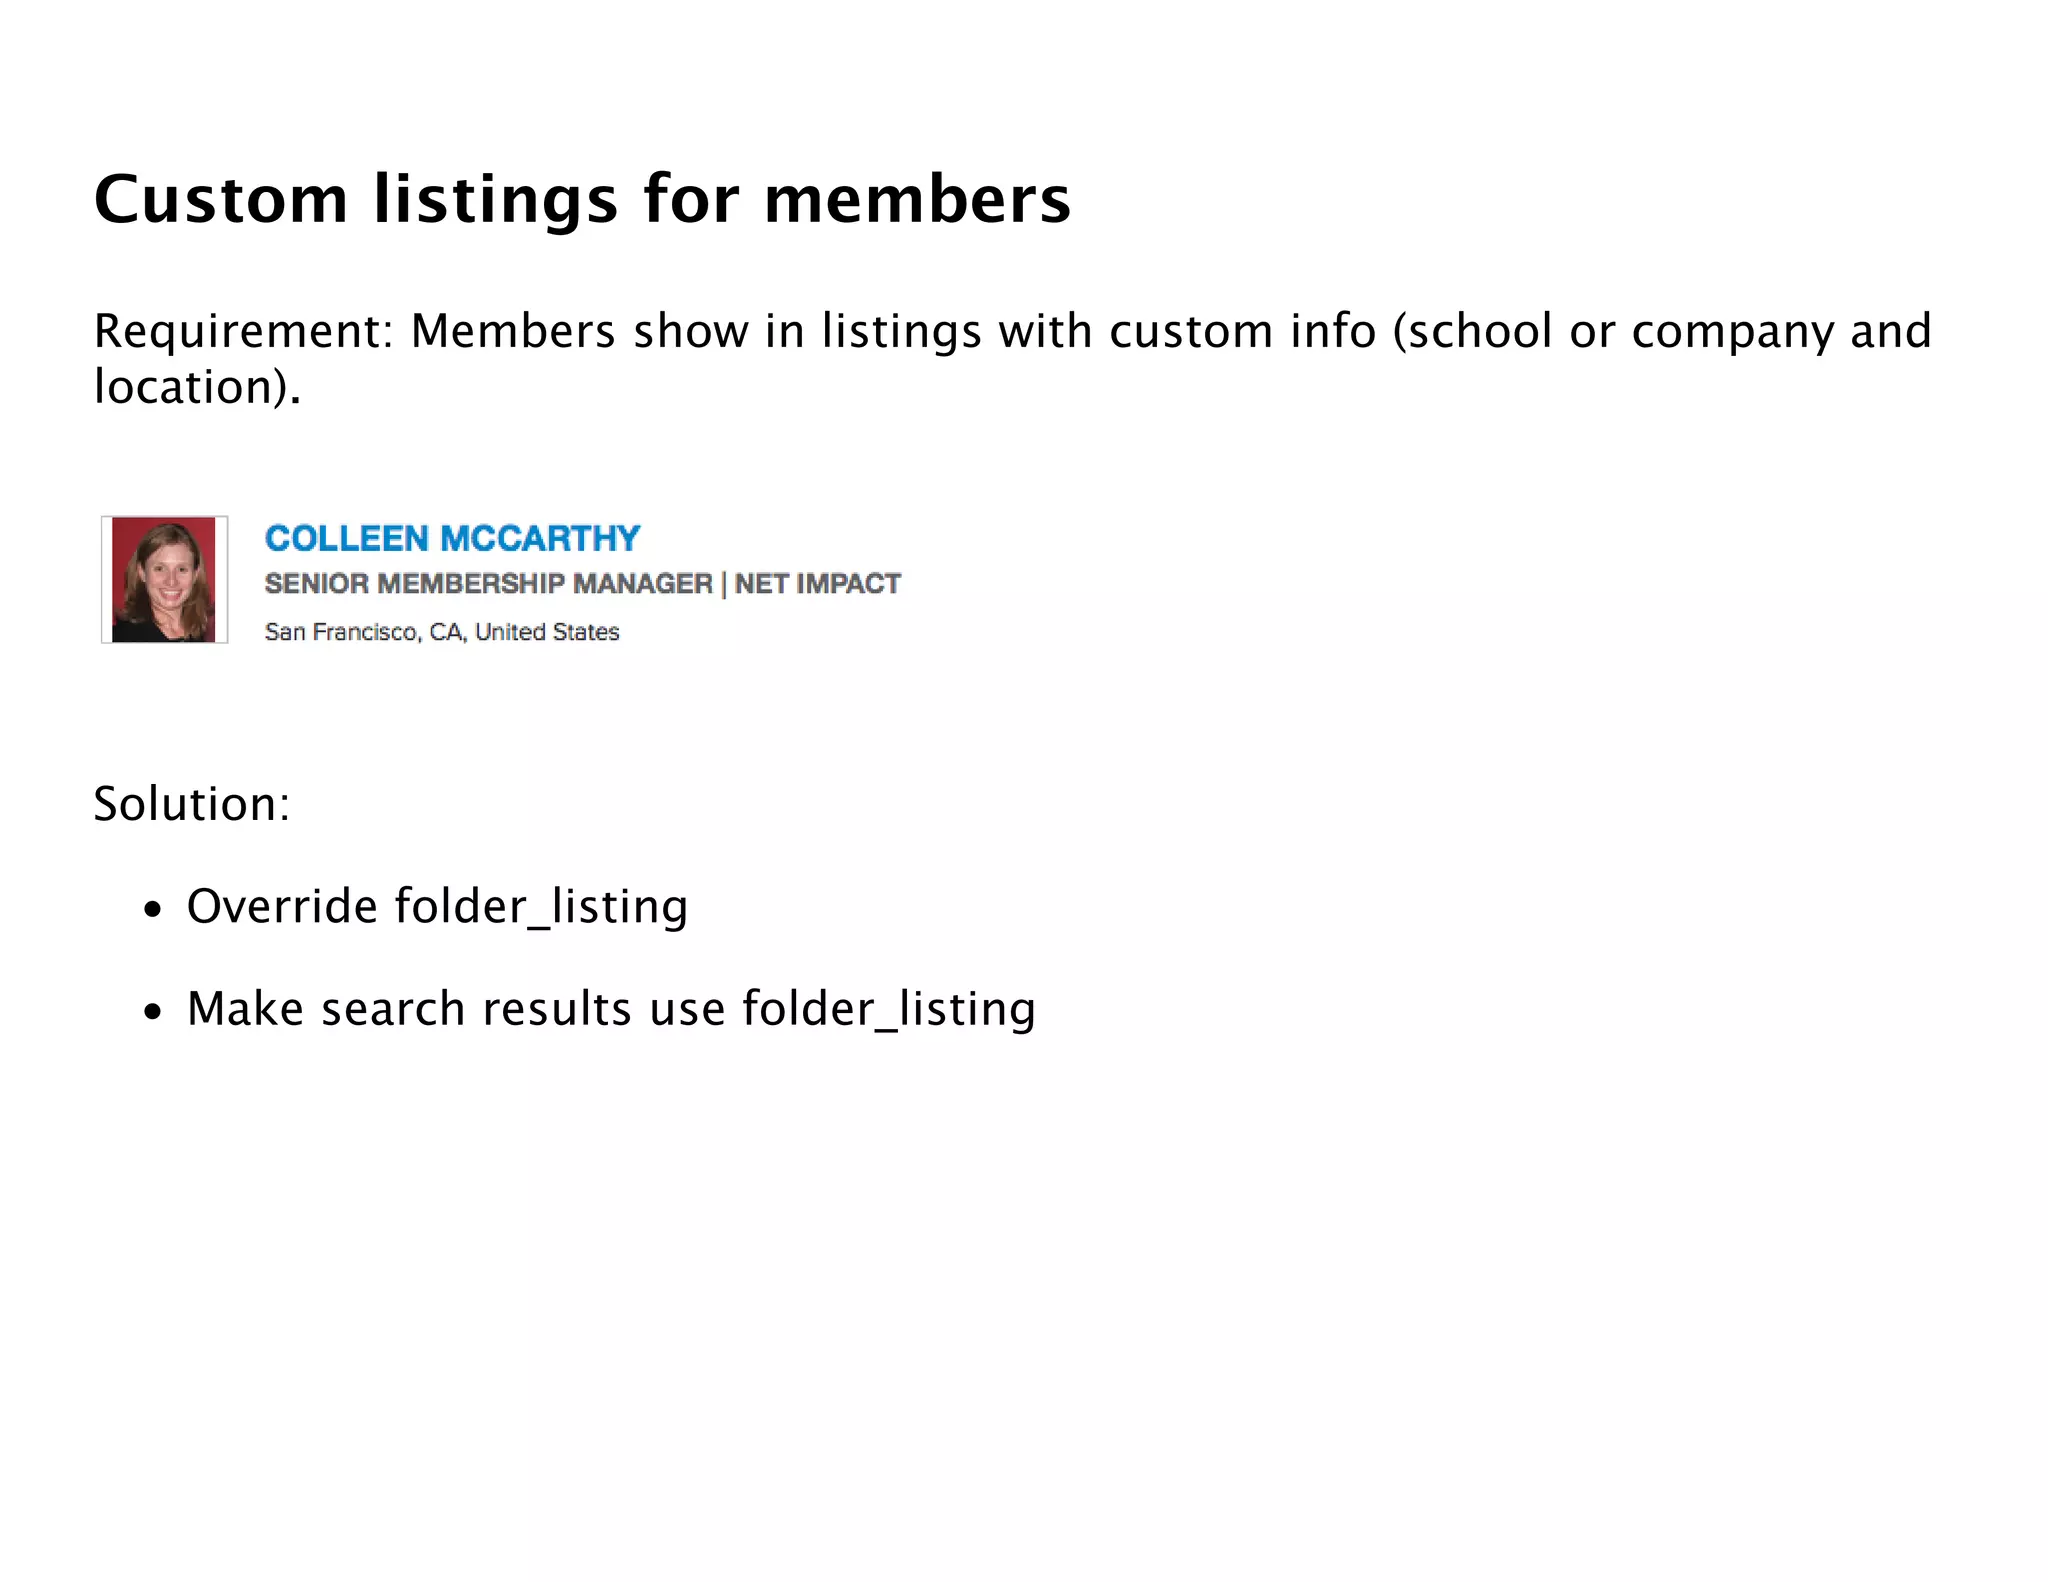Viewport: 2048px width, 1582px height.
Task: Click "folder_listing" in the first bullet
Action: 541,906
